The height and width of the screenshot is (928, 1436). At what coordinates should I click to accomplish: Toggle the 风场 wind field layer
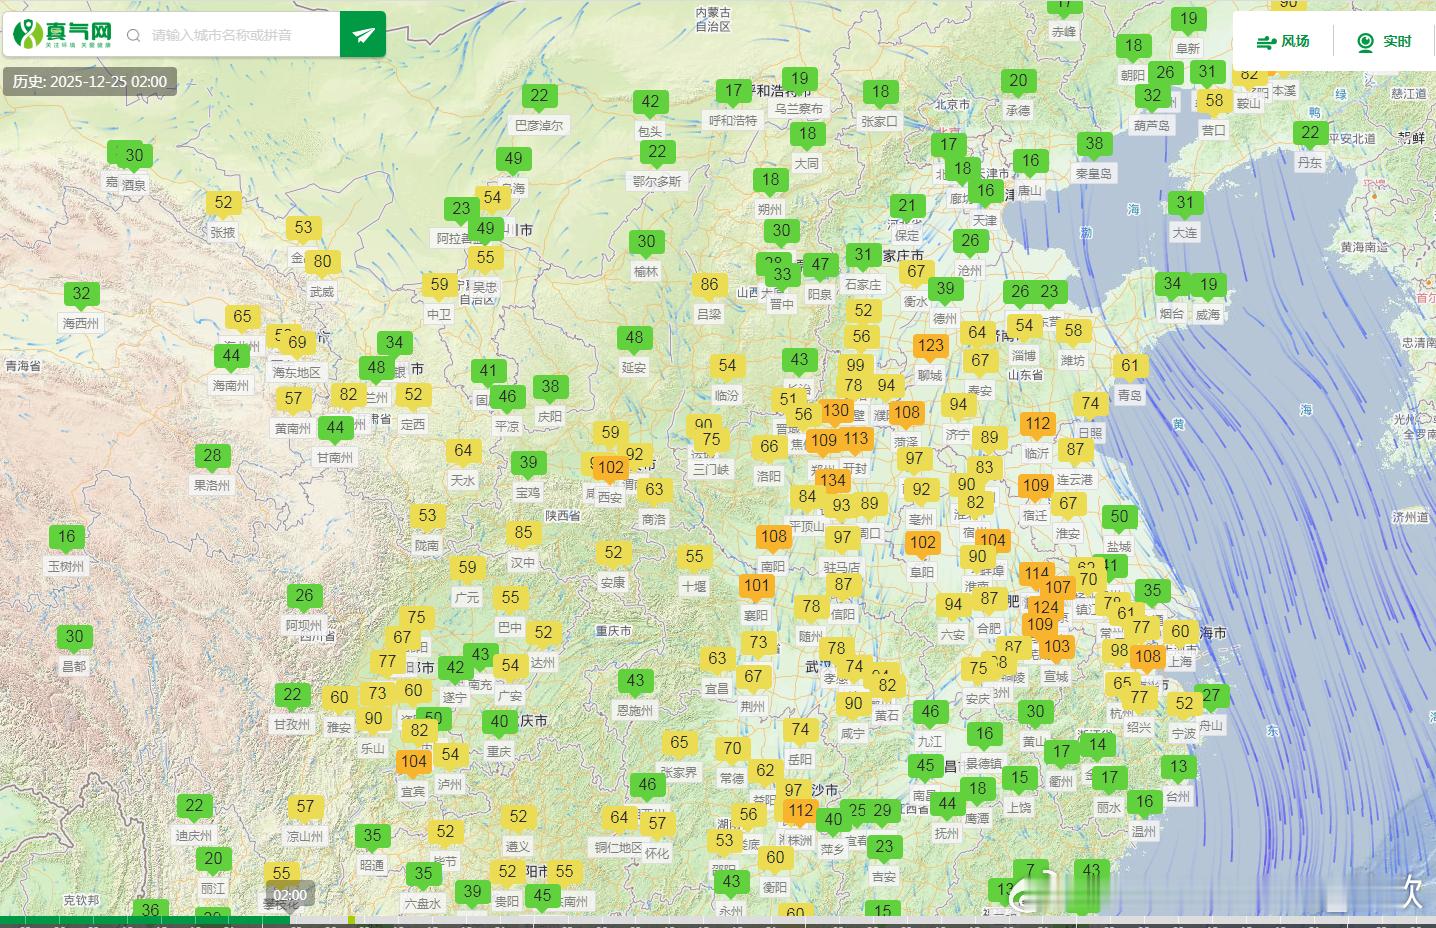(1283, 42)
